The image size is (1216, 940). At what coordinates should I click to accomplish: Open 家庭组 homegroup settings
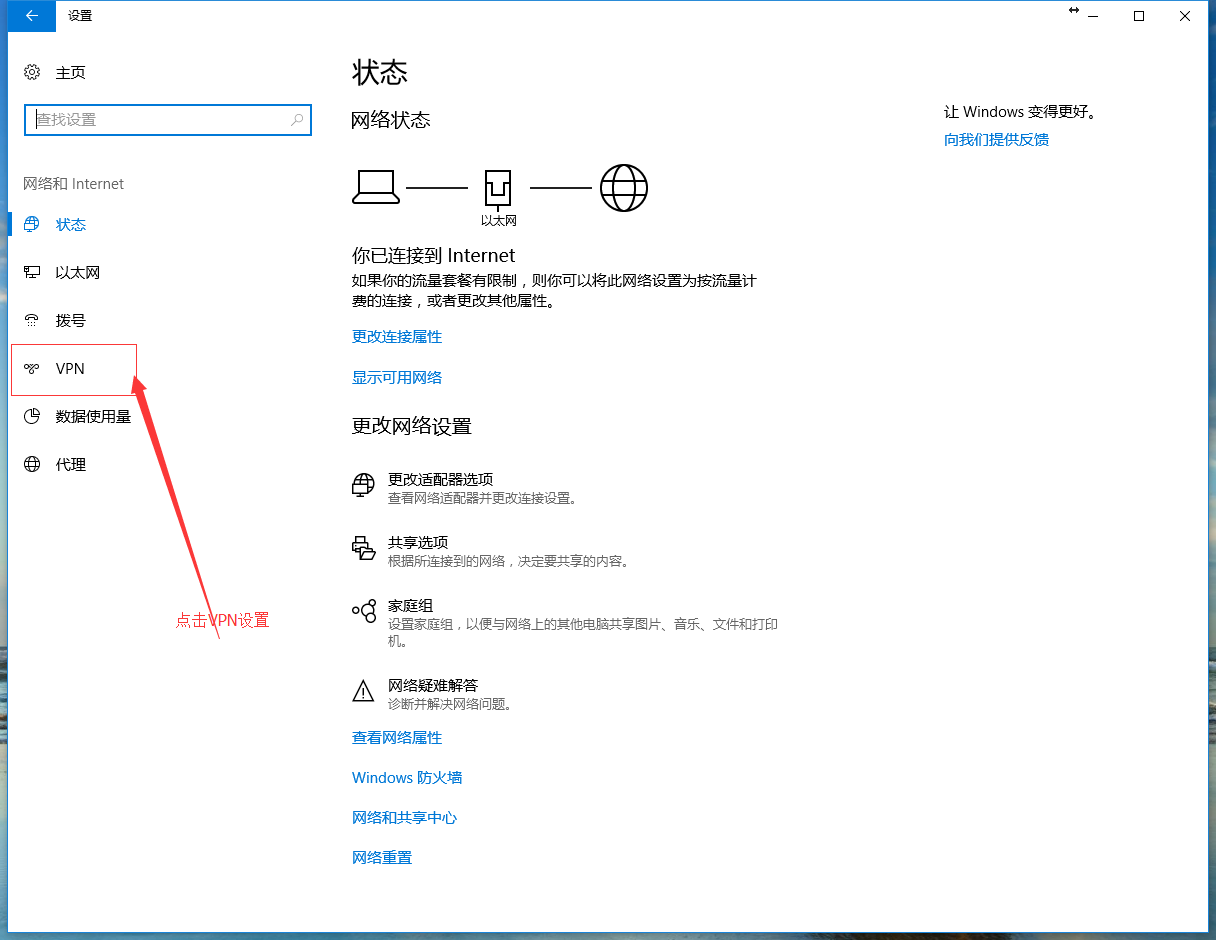click(410, 607)
